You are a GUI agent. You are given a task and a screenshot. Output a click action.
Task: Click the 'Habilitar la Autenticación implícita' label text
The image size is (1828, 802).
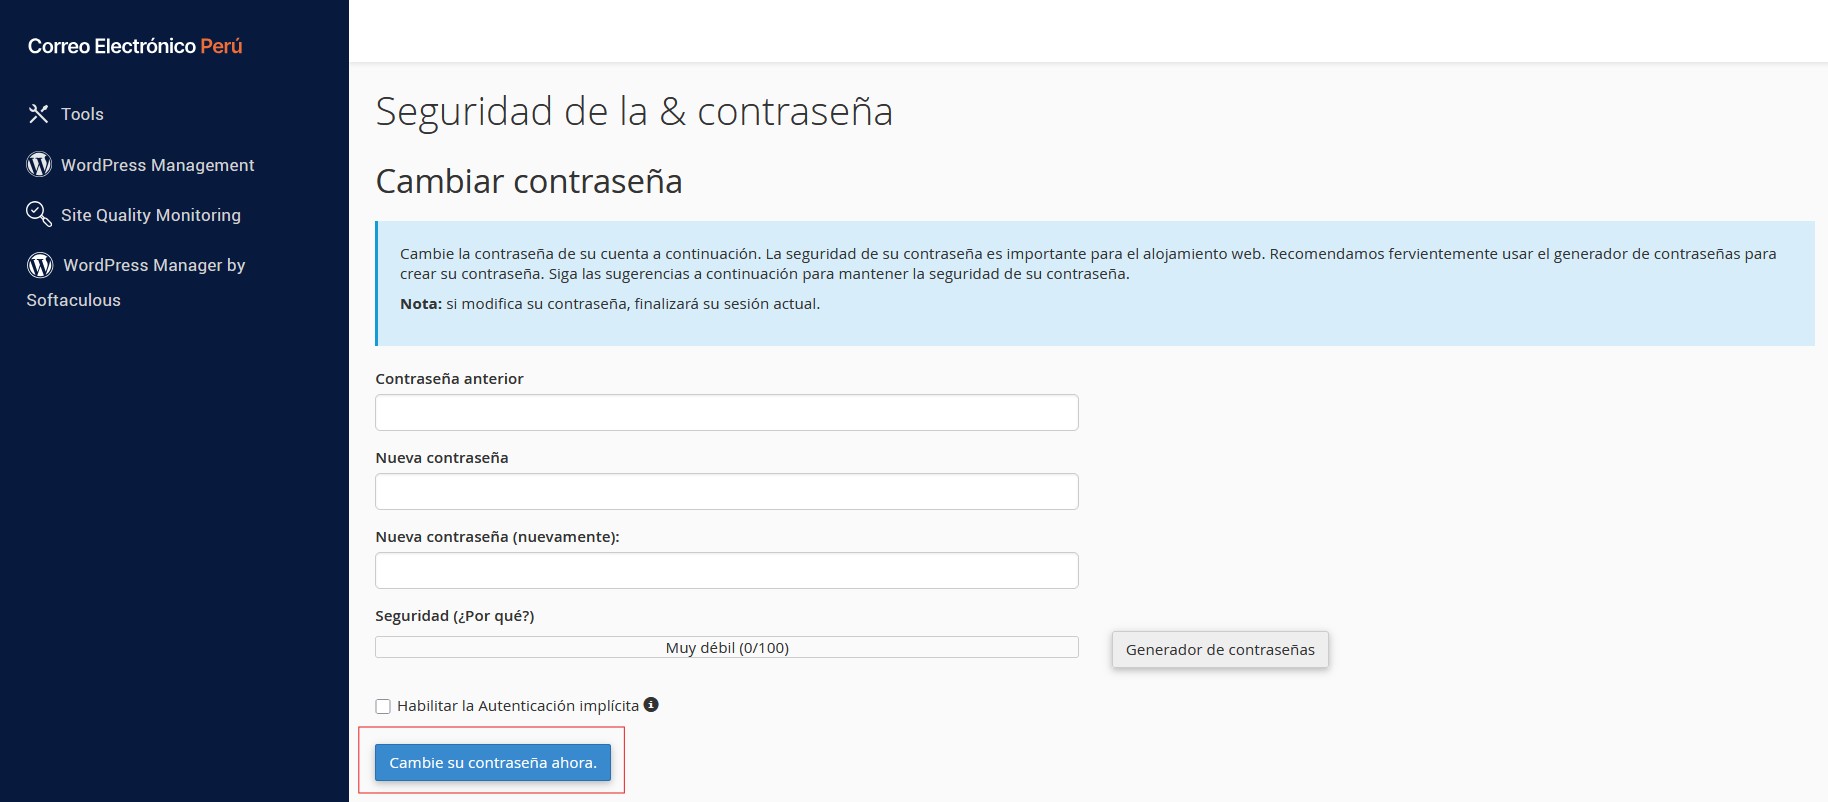point(517,706)
